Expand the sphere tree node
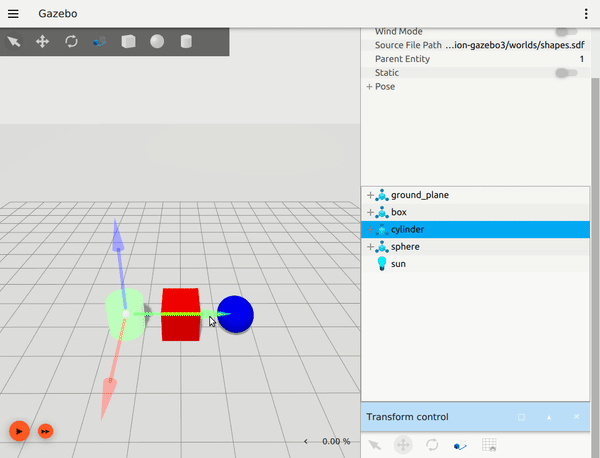The height and width of the screenshot is (458, 600). point(370,247)
